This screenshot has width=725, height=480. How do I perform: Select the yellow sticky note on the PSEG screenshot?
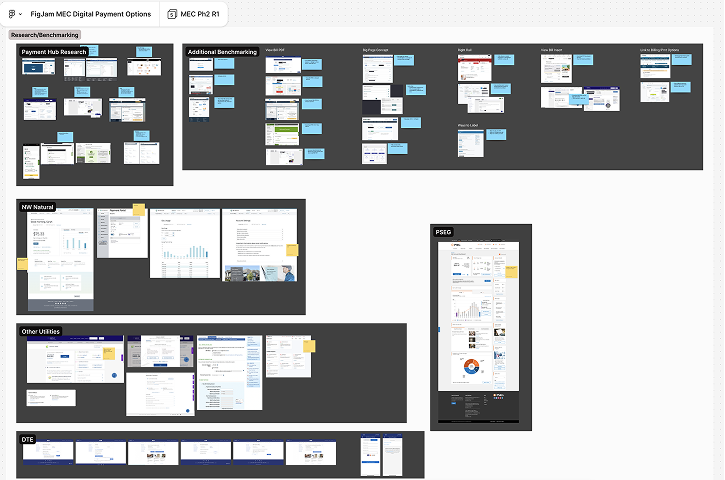(511, 271)
